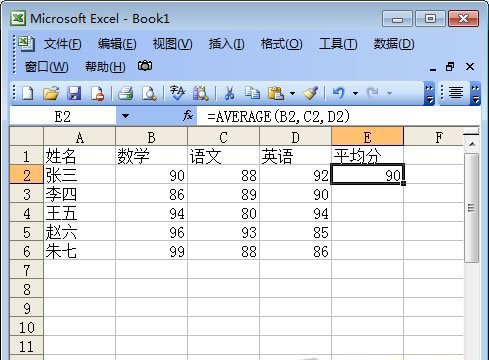Select column D header

click(295, 137)
